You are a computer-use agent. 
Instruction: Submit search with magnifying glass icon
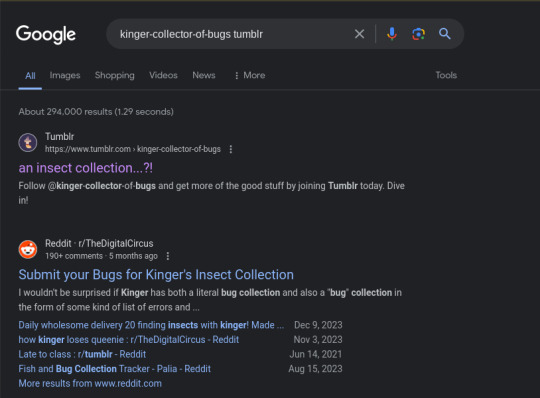pyautogui.click(x=445, y=34)
